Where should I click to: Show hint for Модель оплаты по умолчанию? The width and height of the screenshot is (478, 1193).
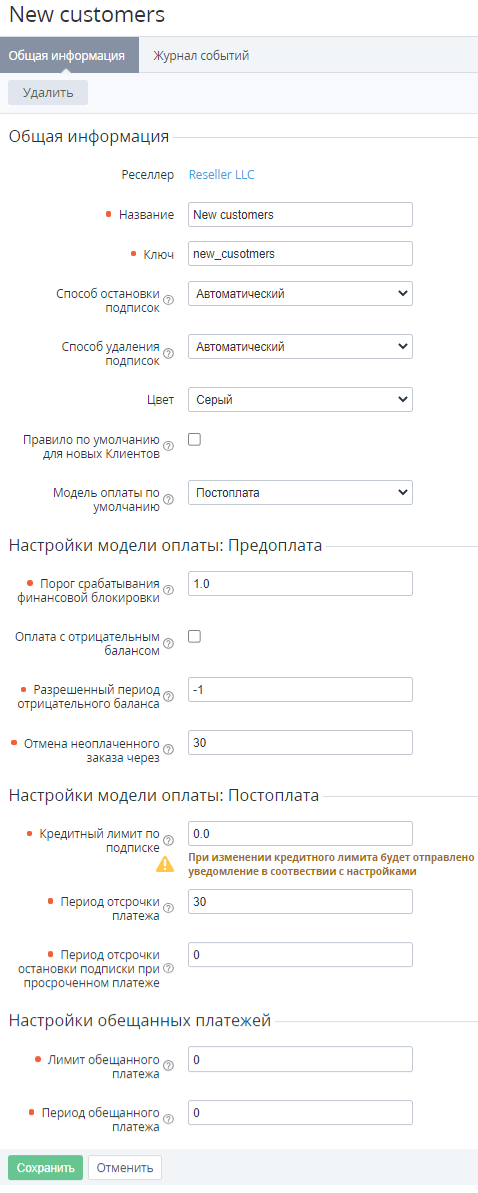(170, 500)
